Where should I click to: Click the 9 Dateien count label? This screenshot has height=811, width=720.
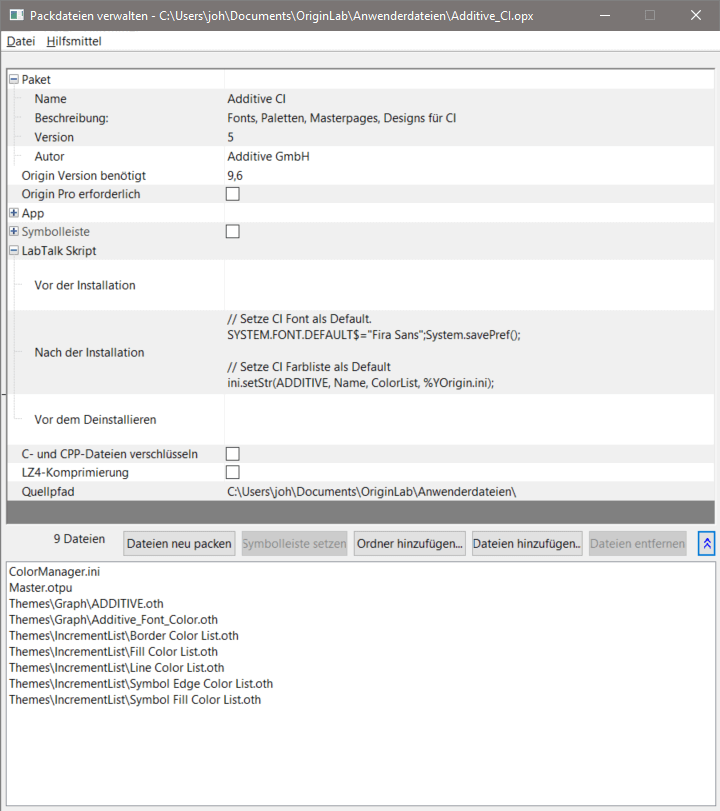pyautogui.click(x=79, y=539)
